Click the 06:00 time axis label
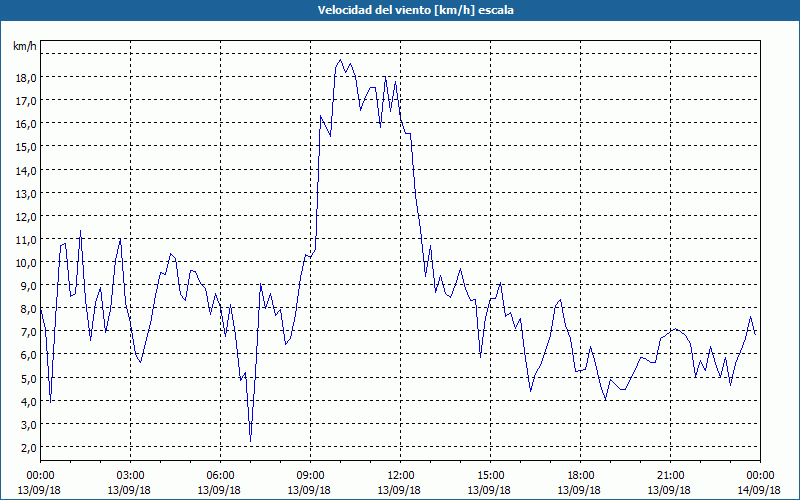The image size is (800, 500). coord(220,476)
